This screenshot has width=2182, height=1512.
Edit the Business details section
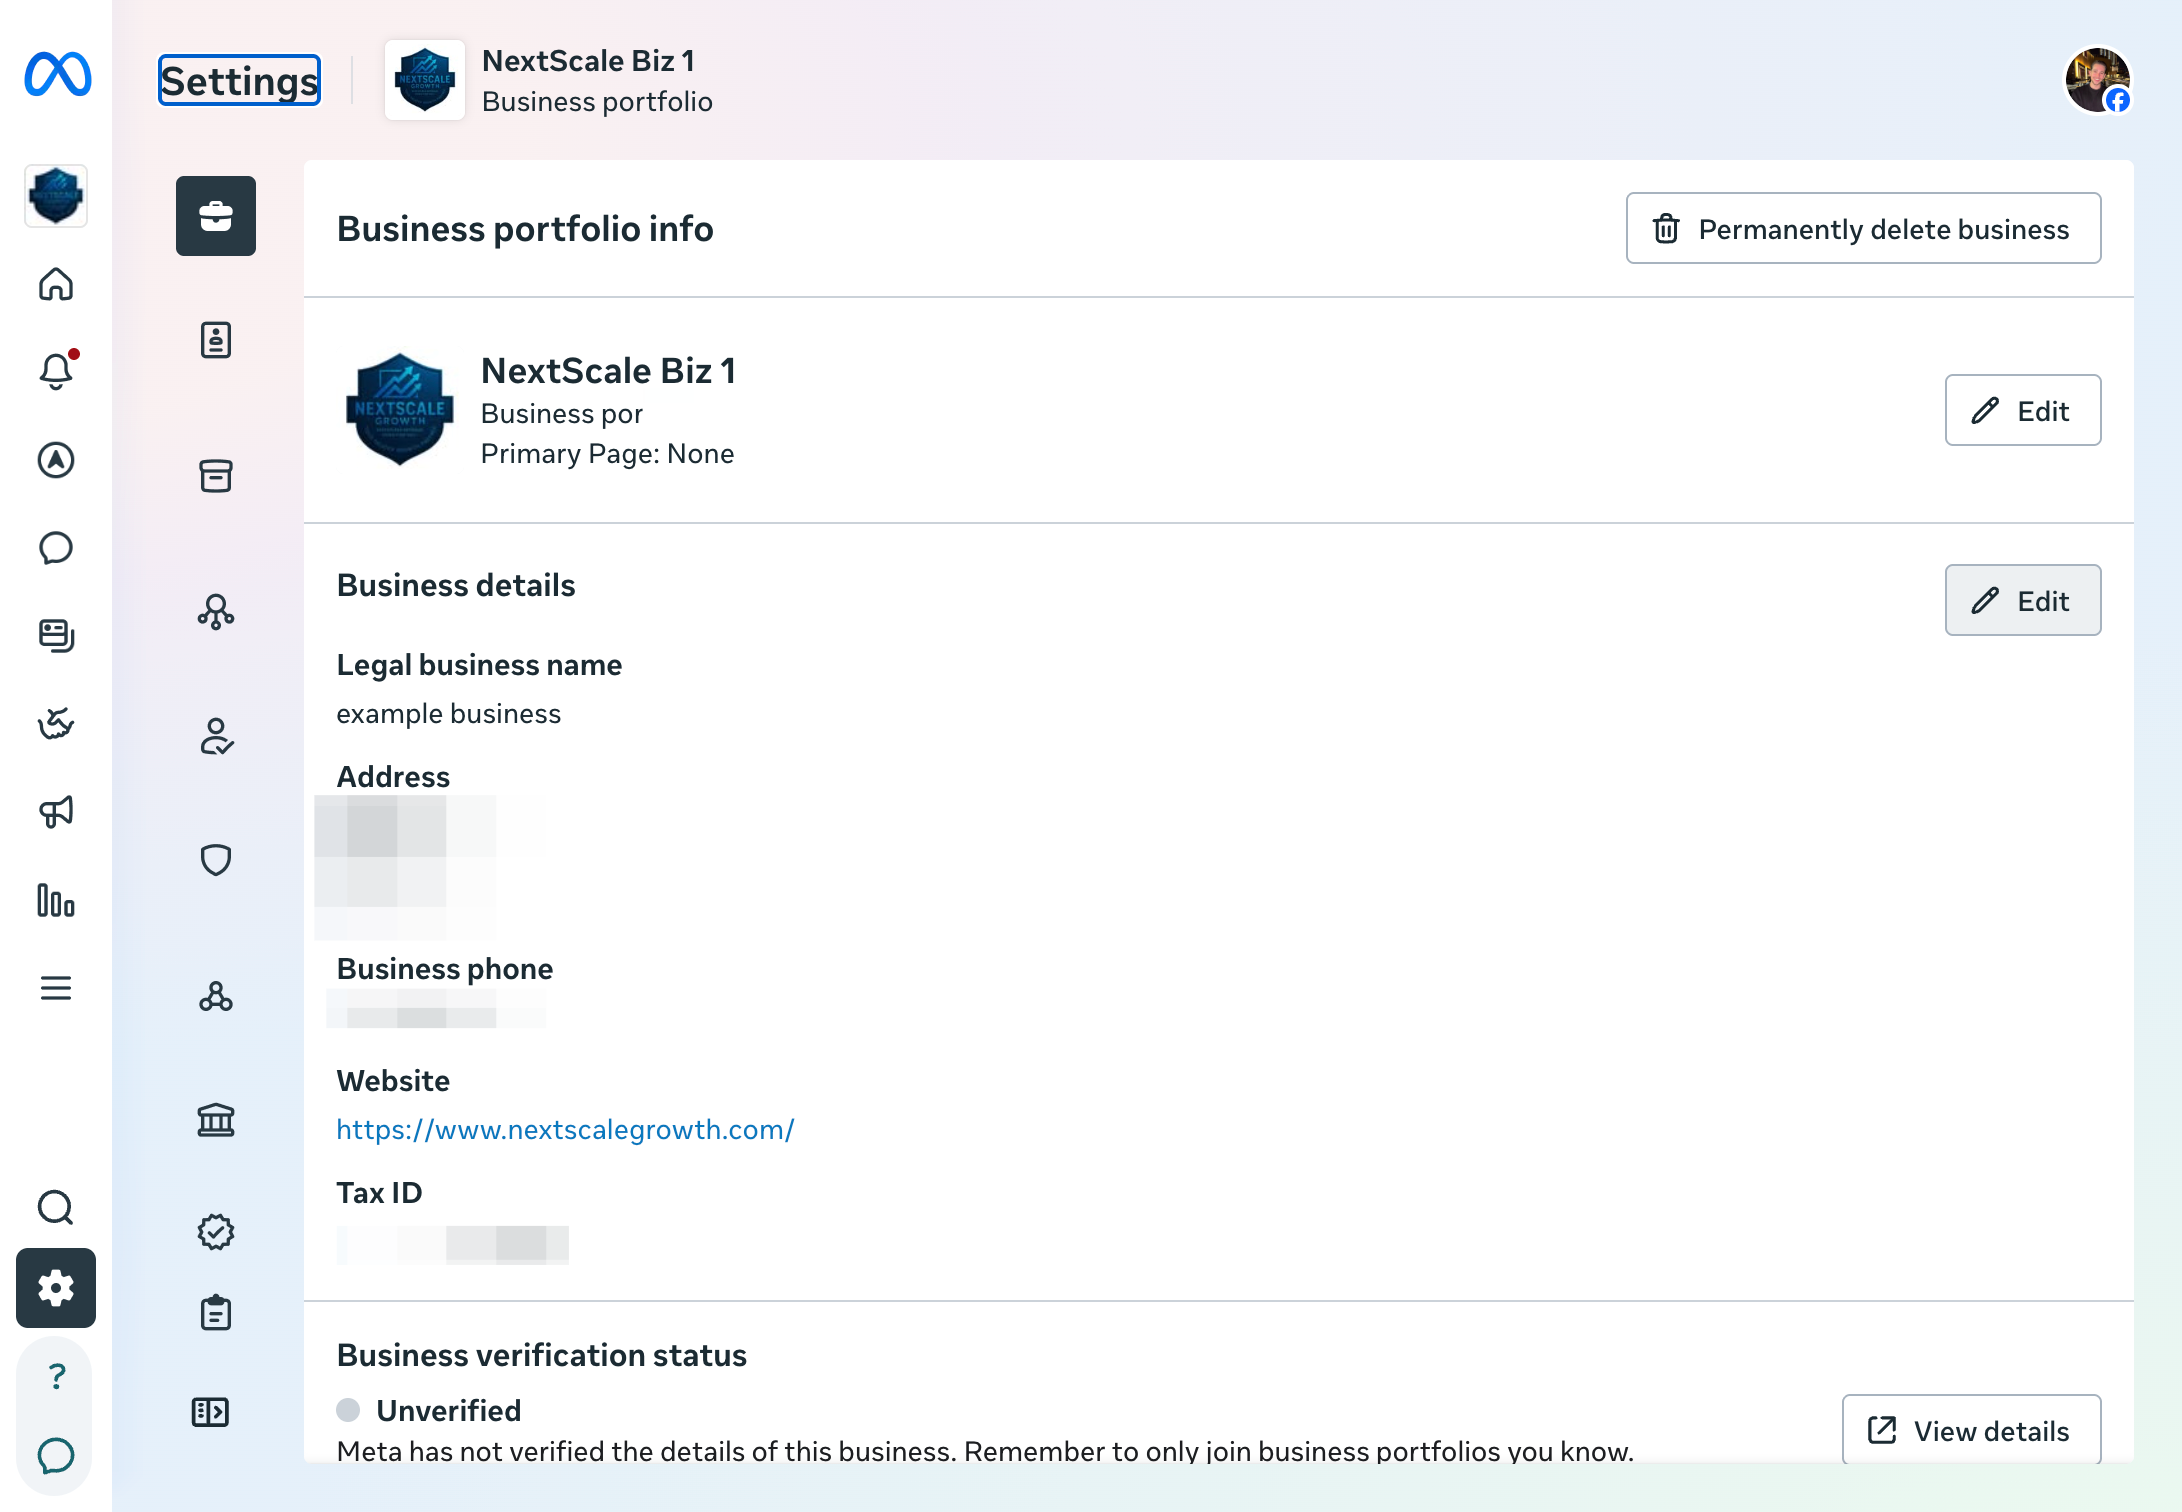click(2023, 600)
